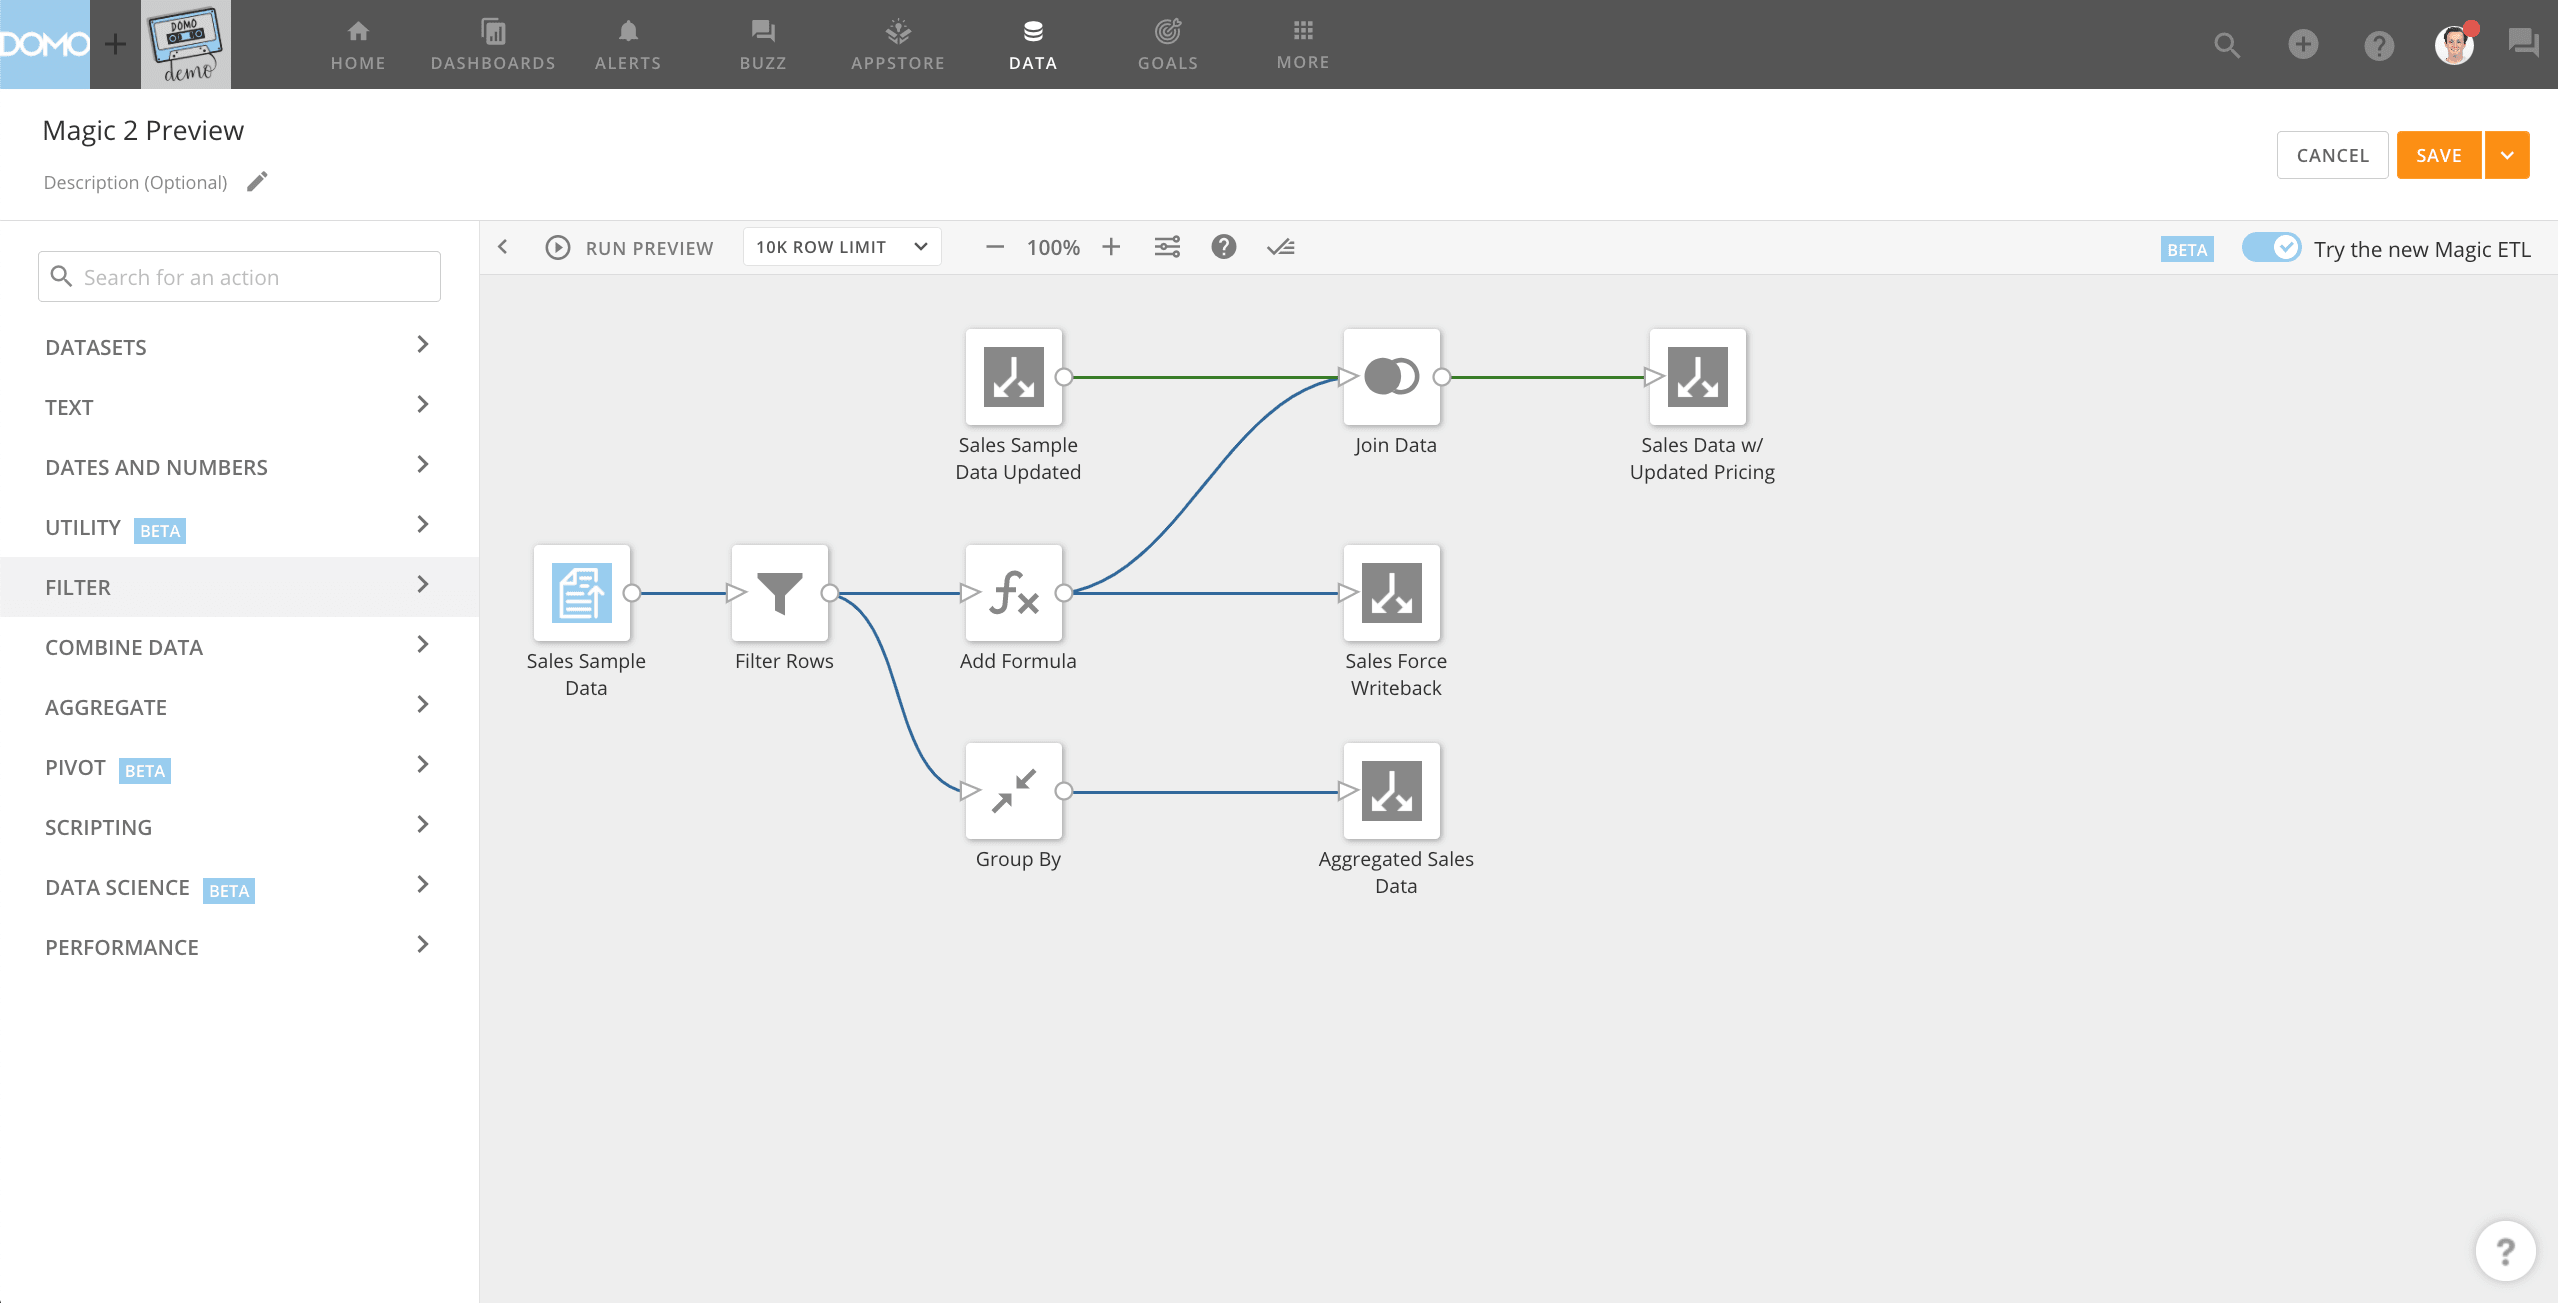
Task: Open the Save options dropdown arrow
Action: [2507, 155]
